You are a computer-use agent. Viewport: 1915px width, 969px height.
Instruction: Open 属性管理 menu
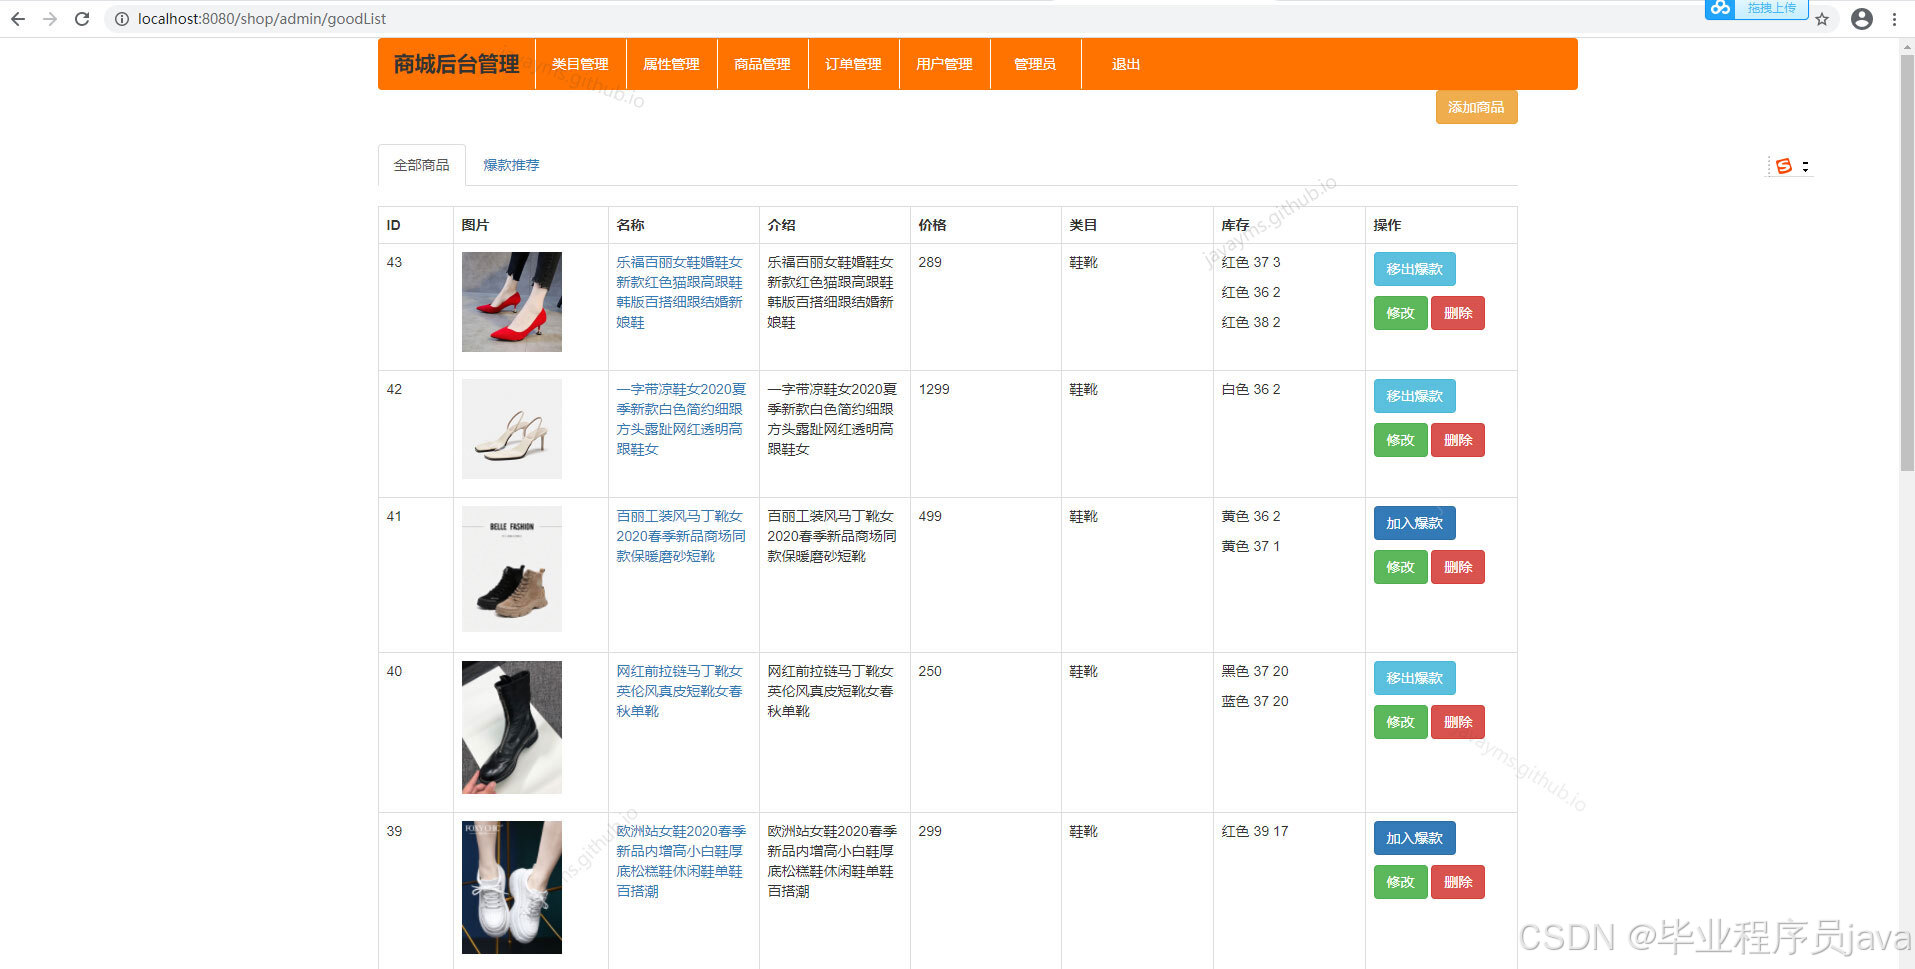pos(671,64)
